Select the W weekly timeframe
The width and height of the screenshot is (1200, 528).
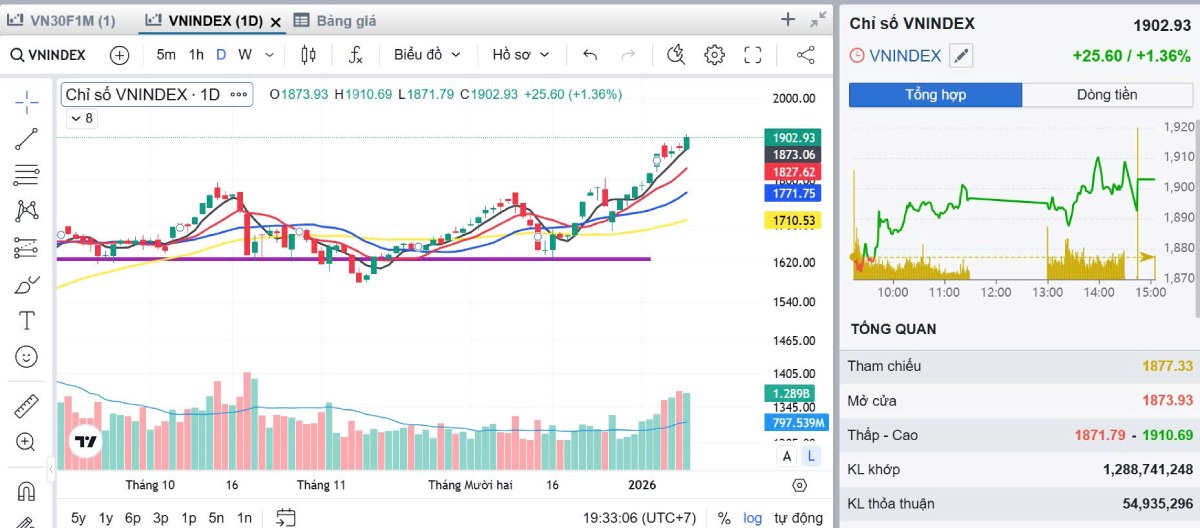click(244, 55)
